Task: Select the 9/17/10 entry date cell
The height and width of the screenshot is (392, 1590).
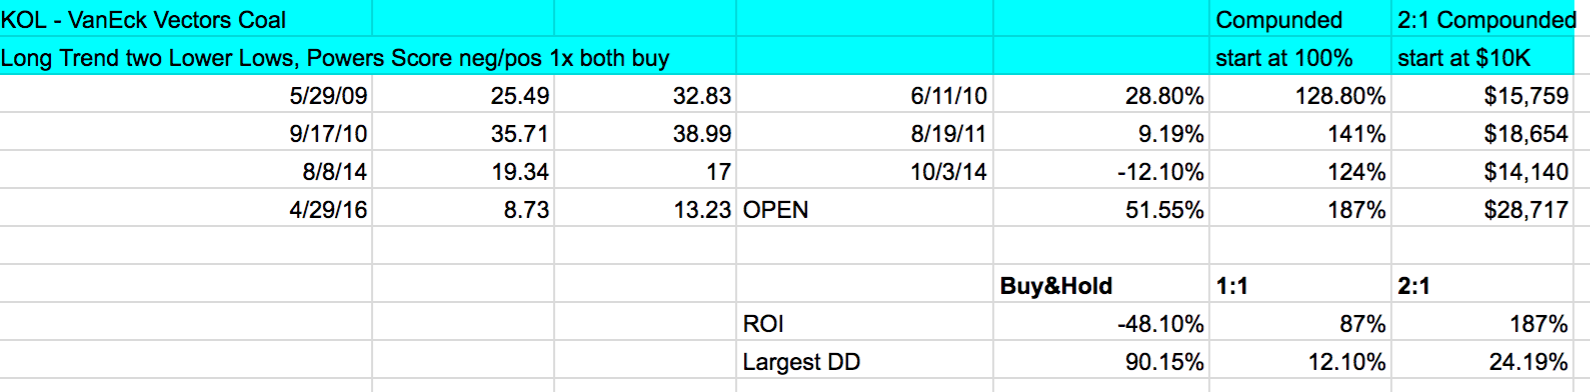Action: click(x=186, y=134)
